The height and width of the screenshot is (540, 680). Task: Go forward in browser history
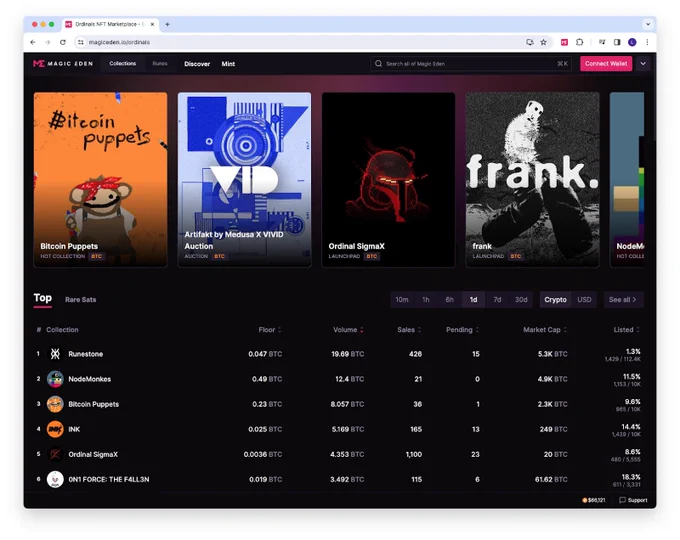[x=48, y=42]
